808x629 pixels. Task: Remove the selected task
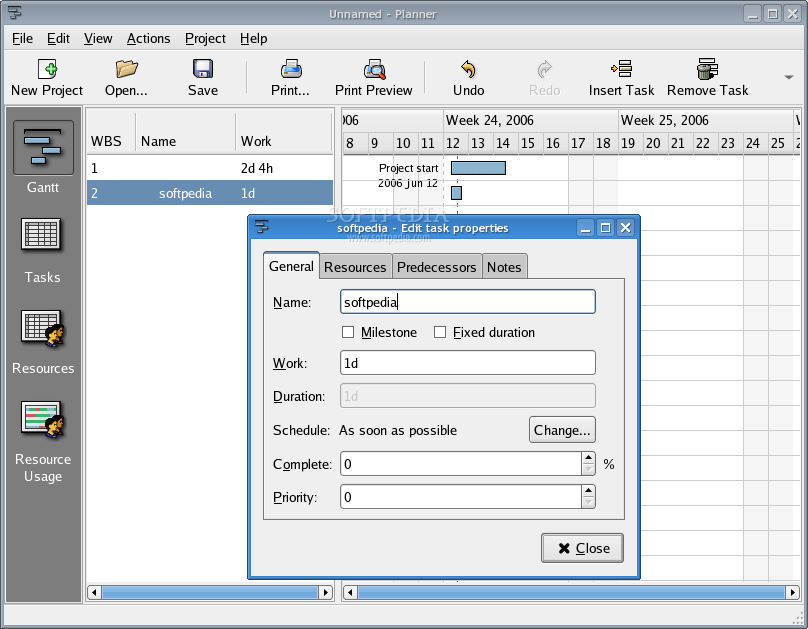706,77
